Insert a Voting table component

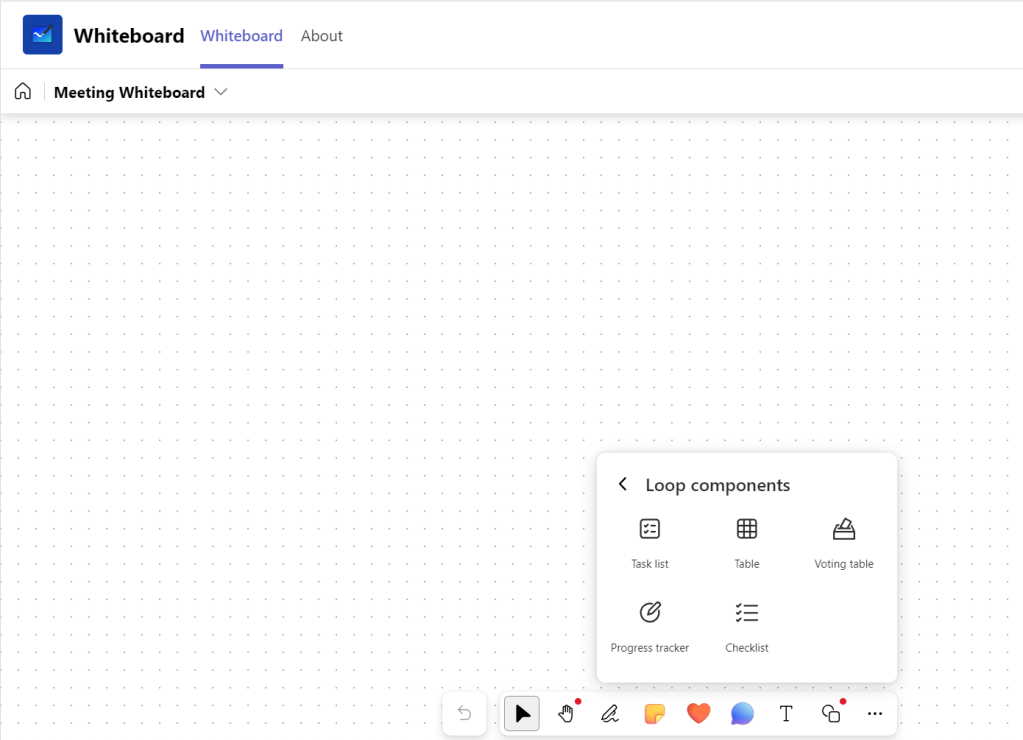click(x=844, y=543)
